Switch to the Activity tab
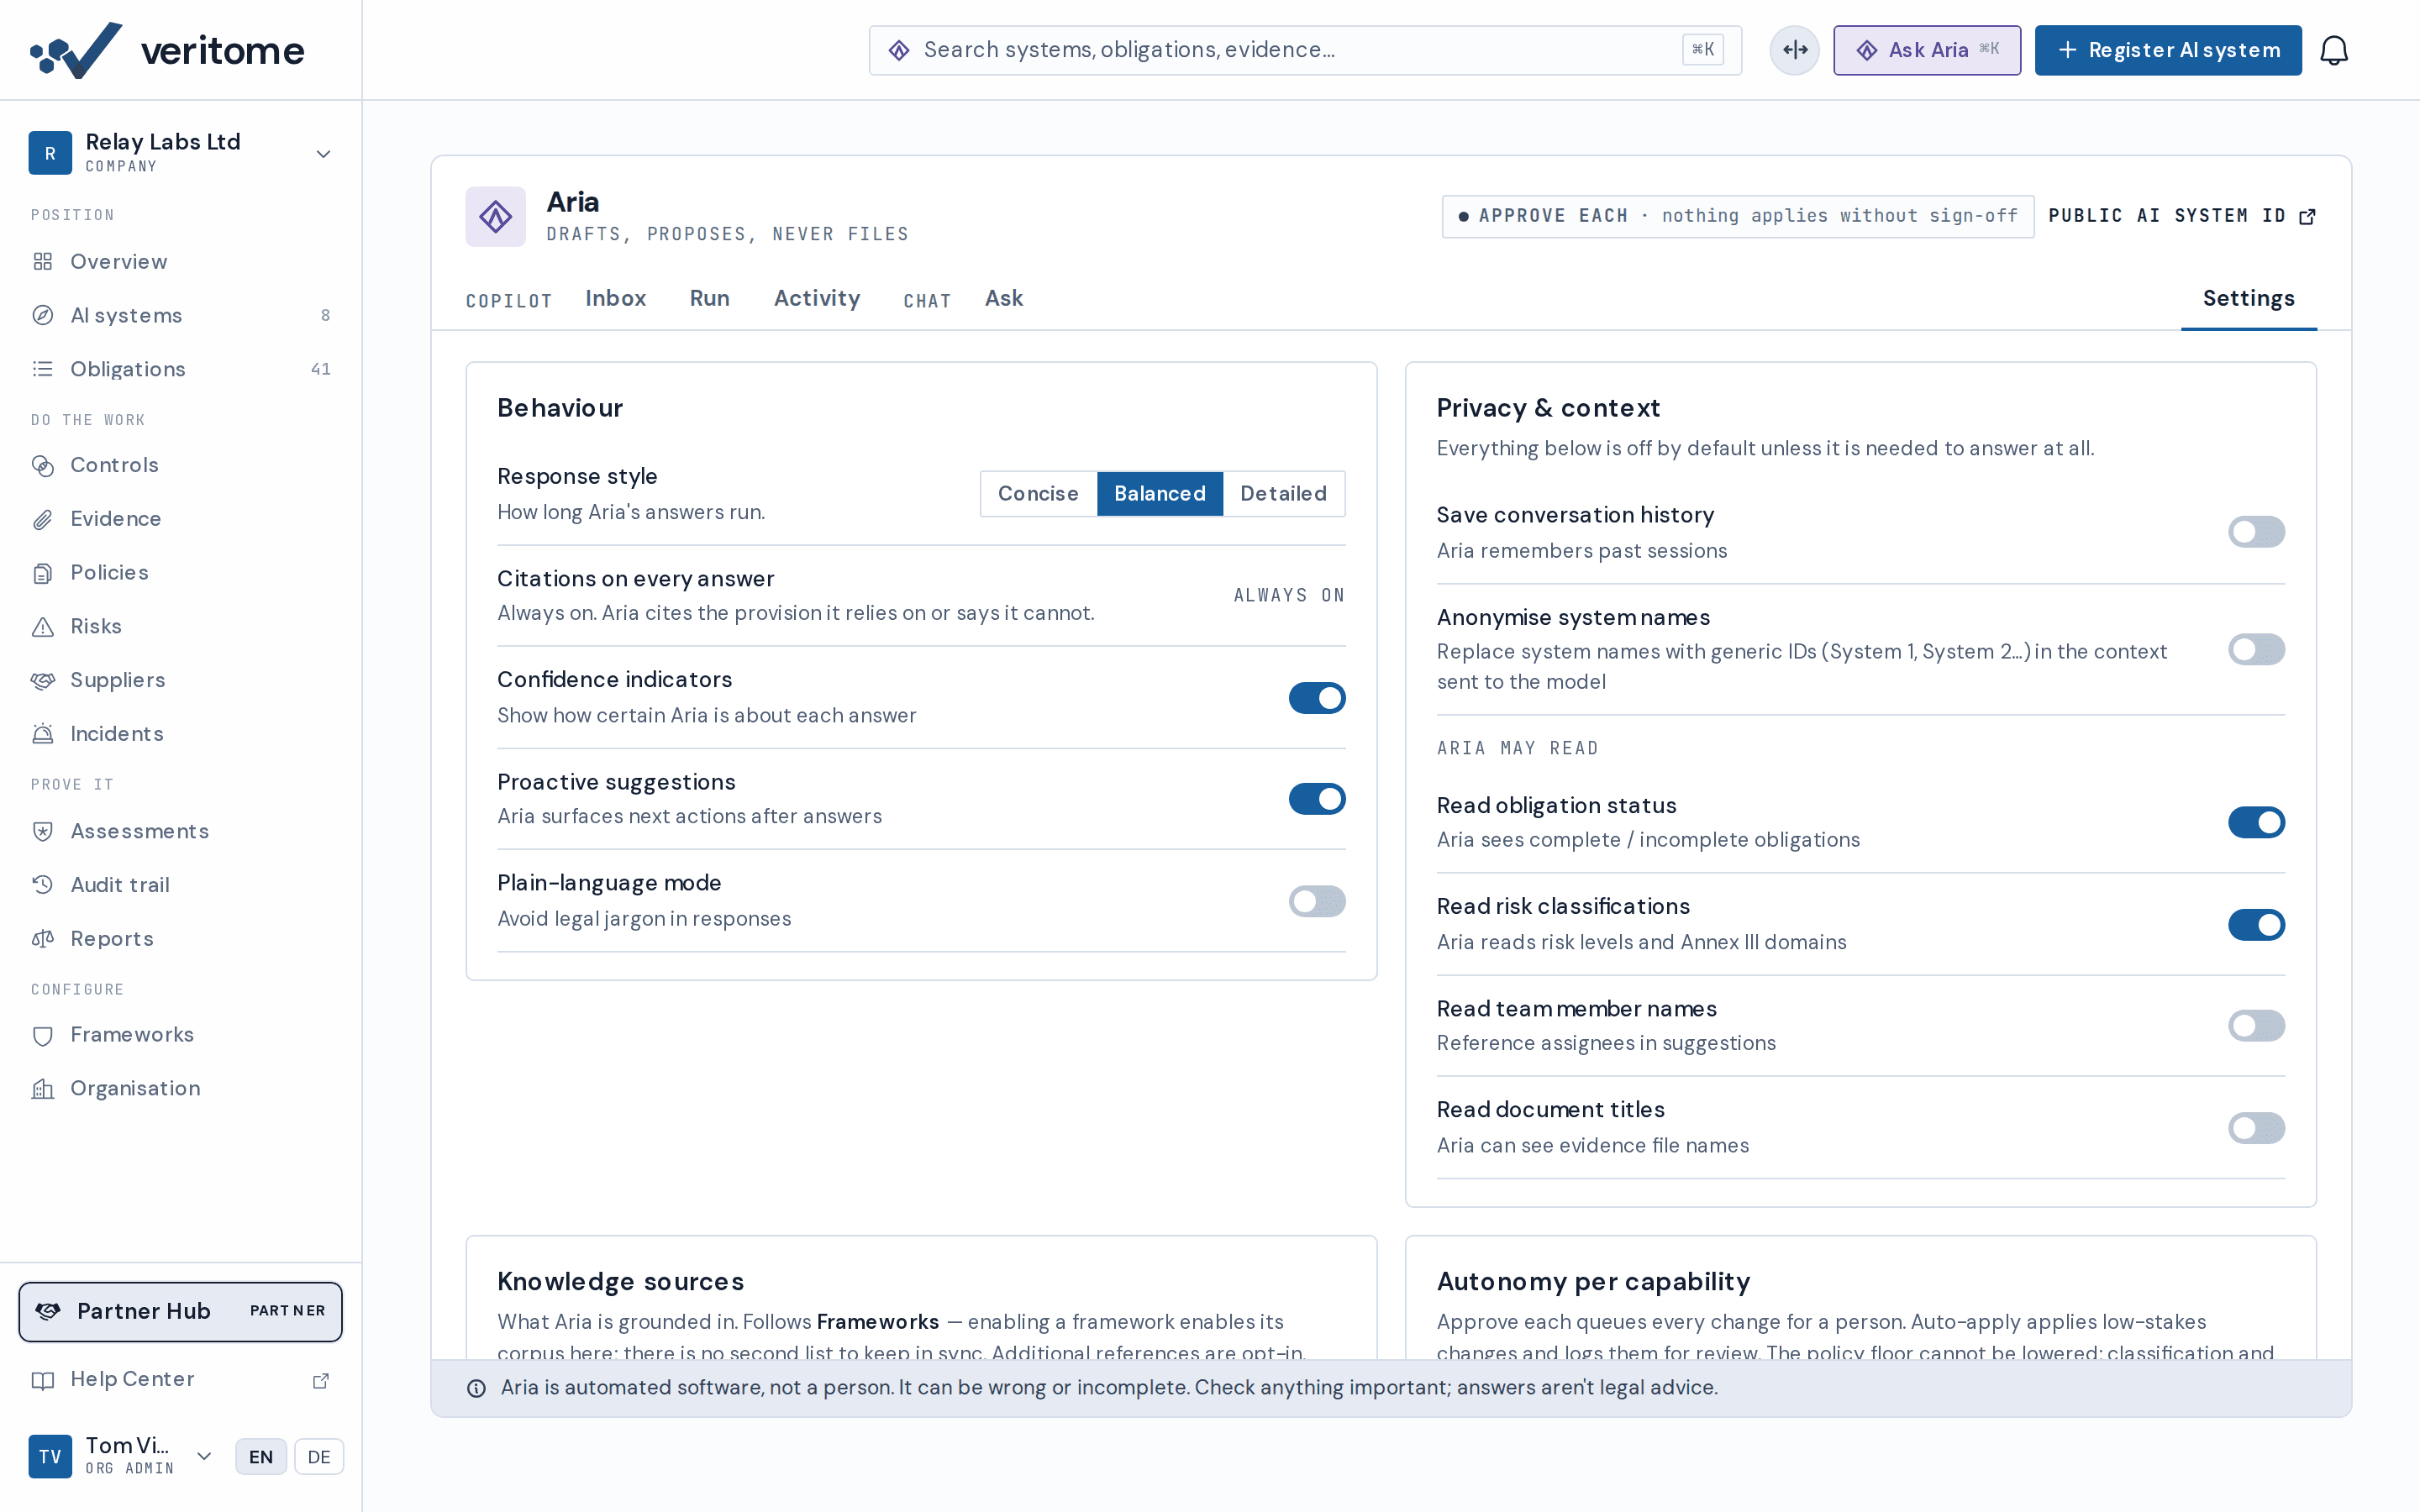Viewport: 2420px width, 1512px height. pos(816,298)
